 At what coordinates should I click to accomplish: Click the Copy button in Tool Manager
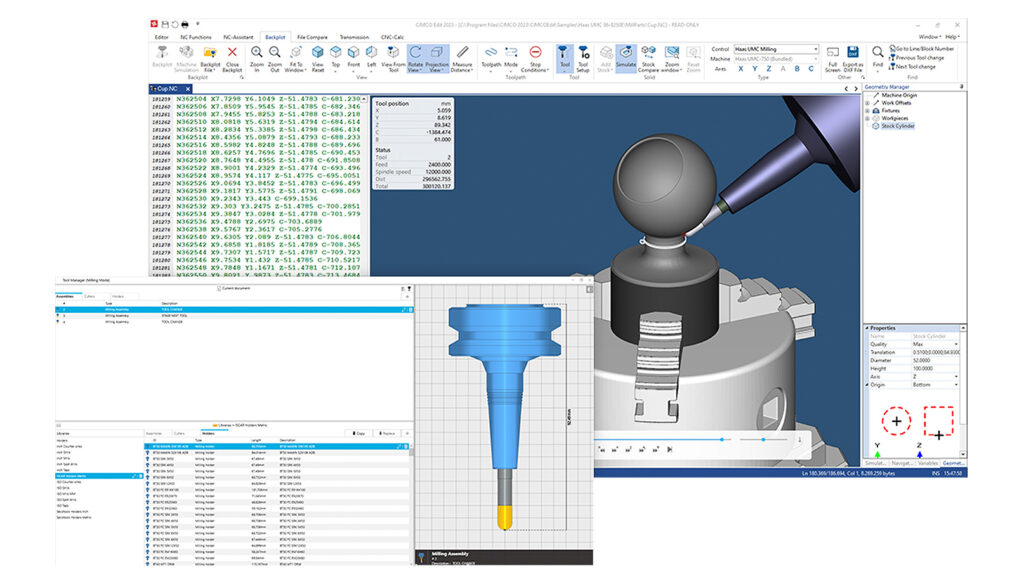(x=359, y=433)
